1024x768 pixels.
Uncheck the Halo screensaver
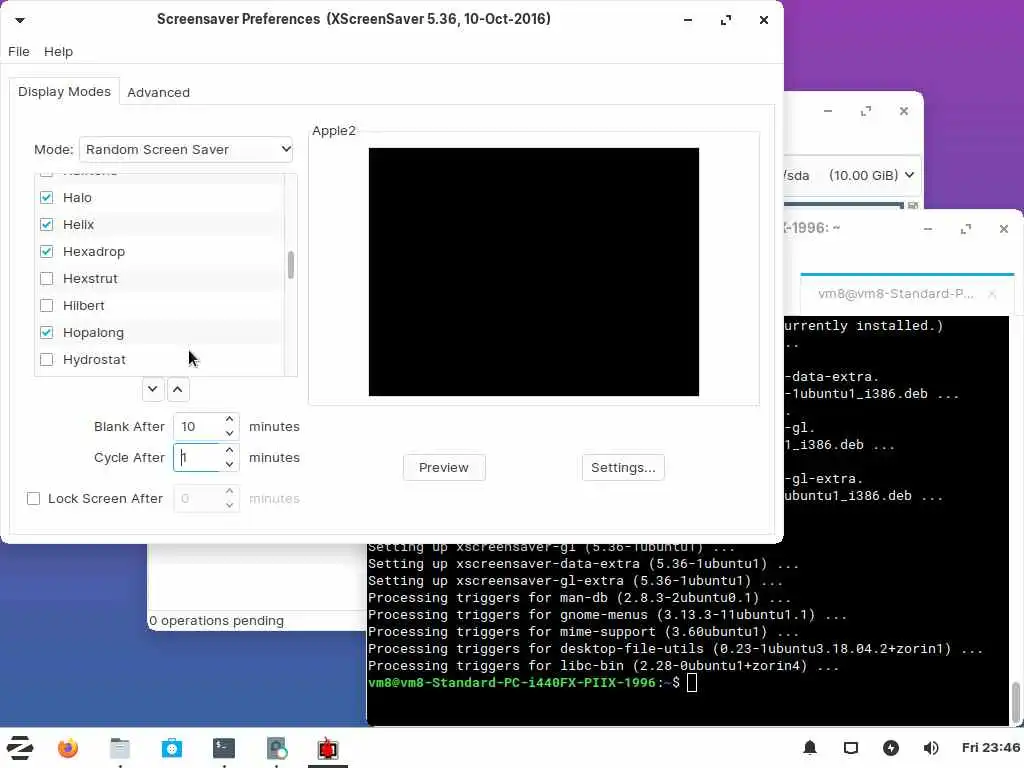(x=46, y=197)
